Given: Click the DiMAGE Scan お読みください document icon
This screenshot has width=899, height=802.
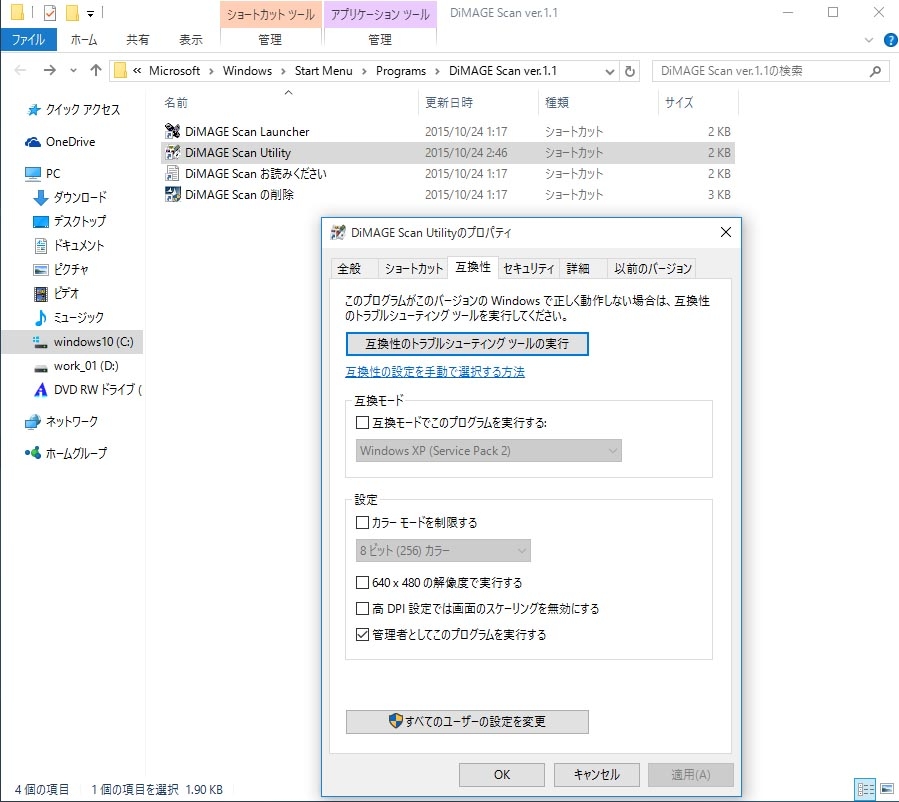Looking at the screenshot, I should (x=172, y=173).
